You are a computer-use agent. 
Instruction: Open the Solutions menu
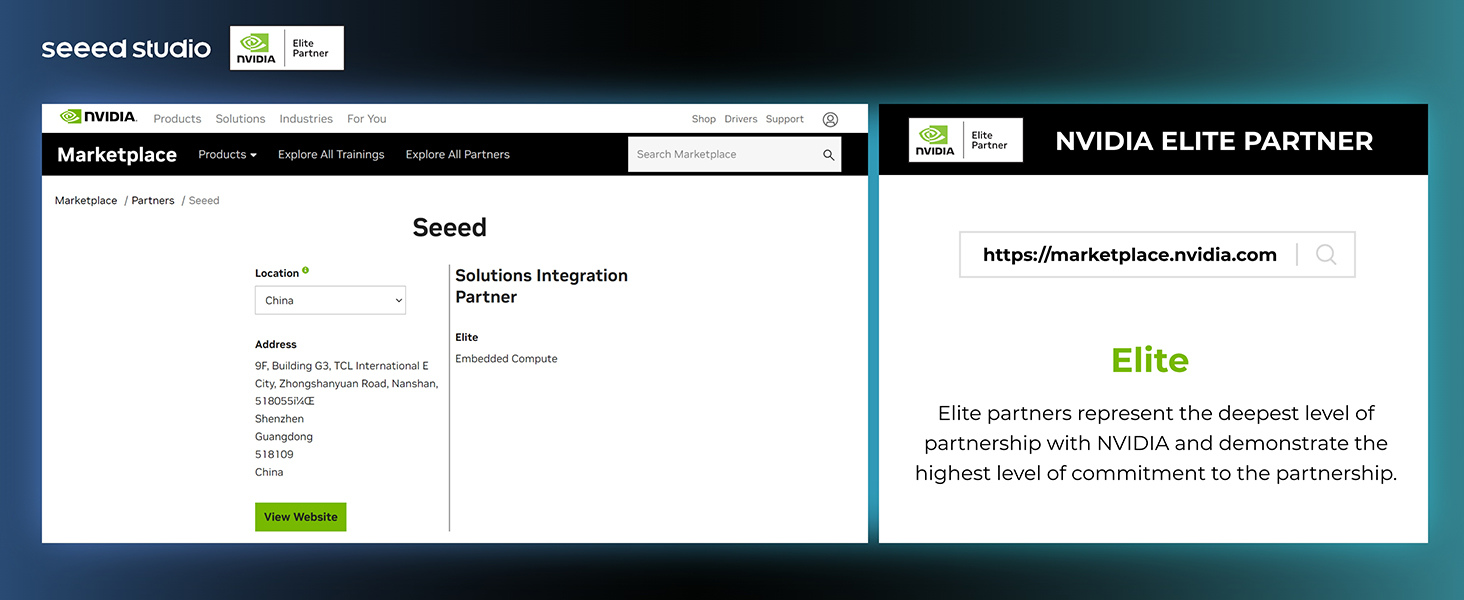(240, 119)
